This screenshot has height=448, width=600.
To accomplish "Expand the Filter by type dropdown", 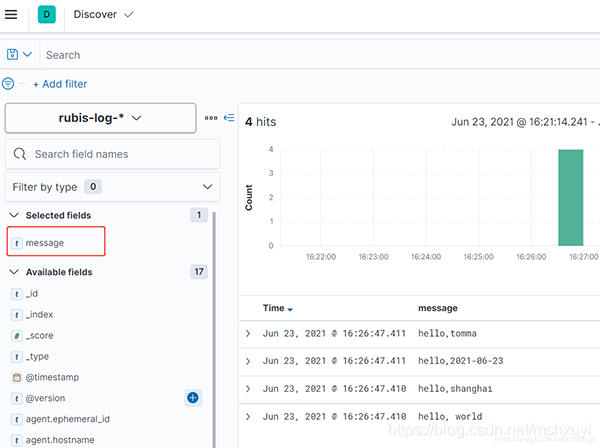I will (112, 187).
